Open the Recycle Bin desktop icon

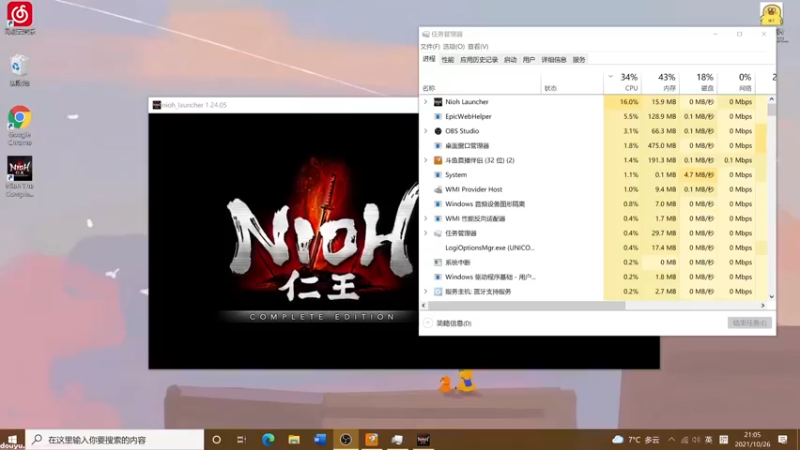[19, 70]
